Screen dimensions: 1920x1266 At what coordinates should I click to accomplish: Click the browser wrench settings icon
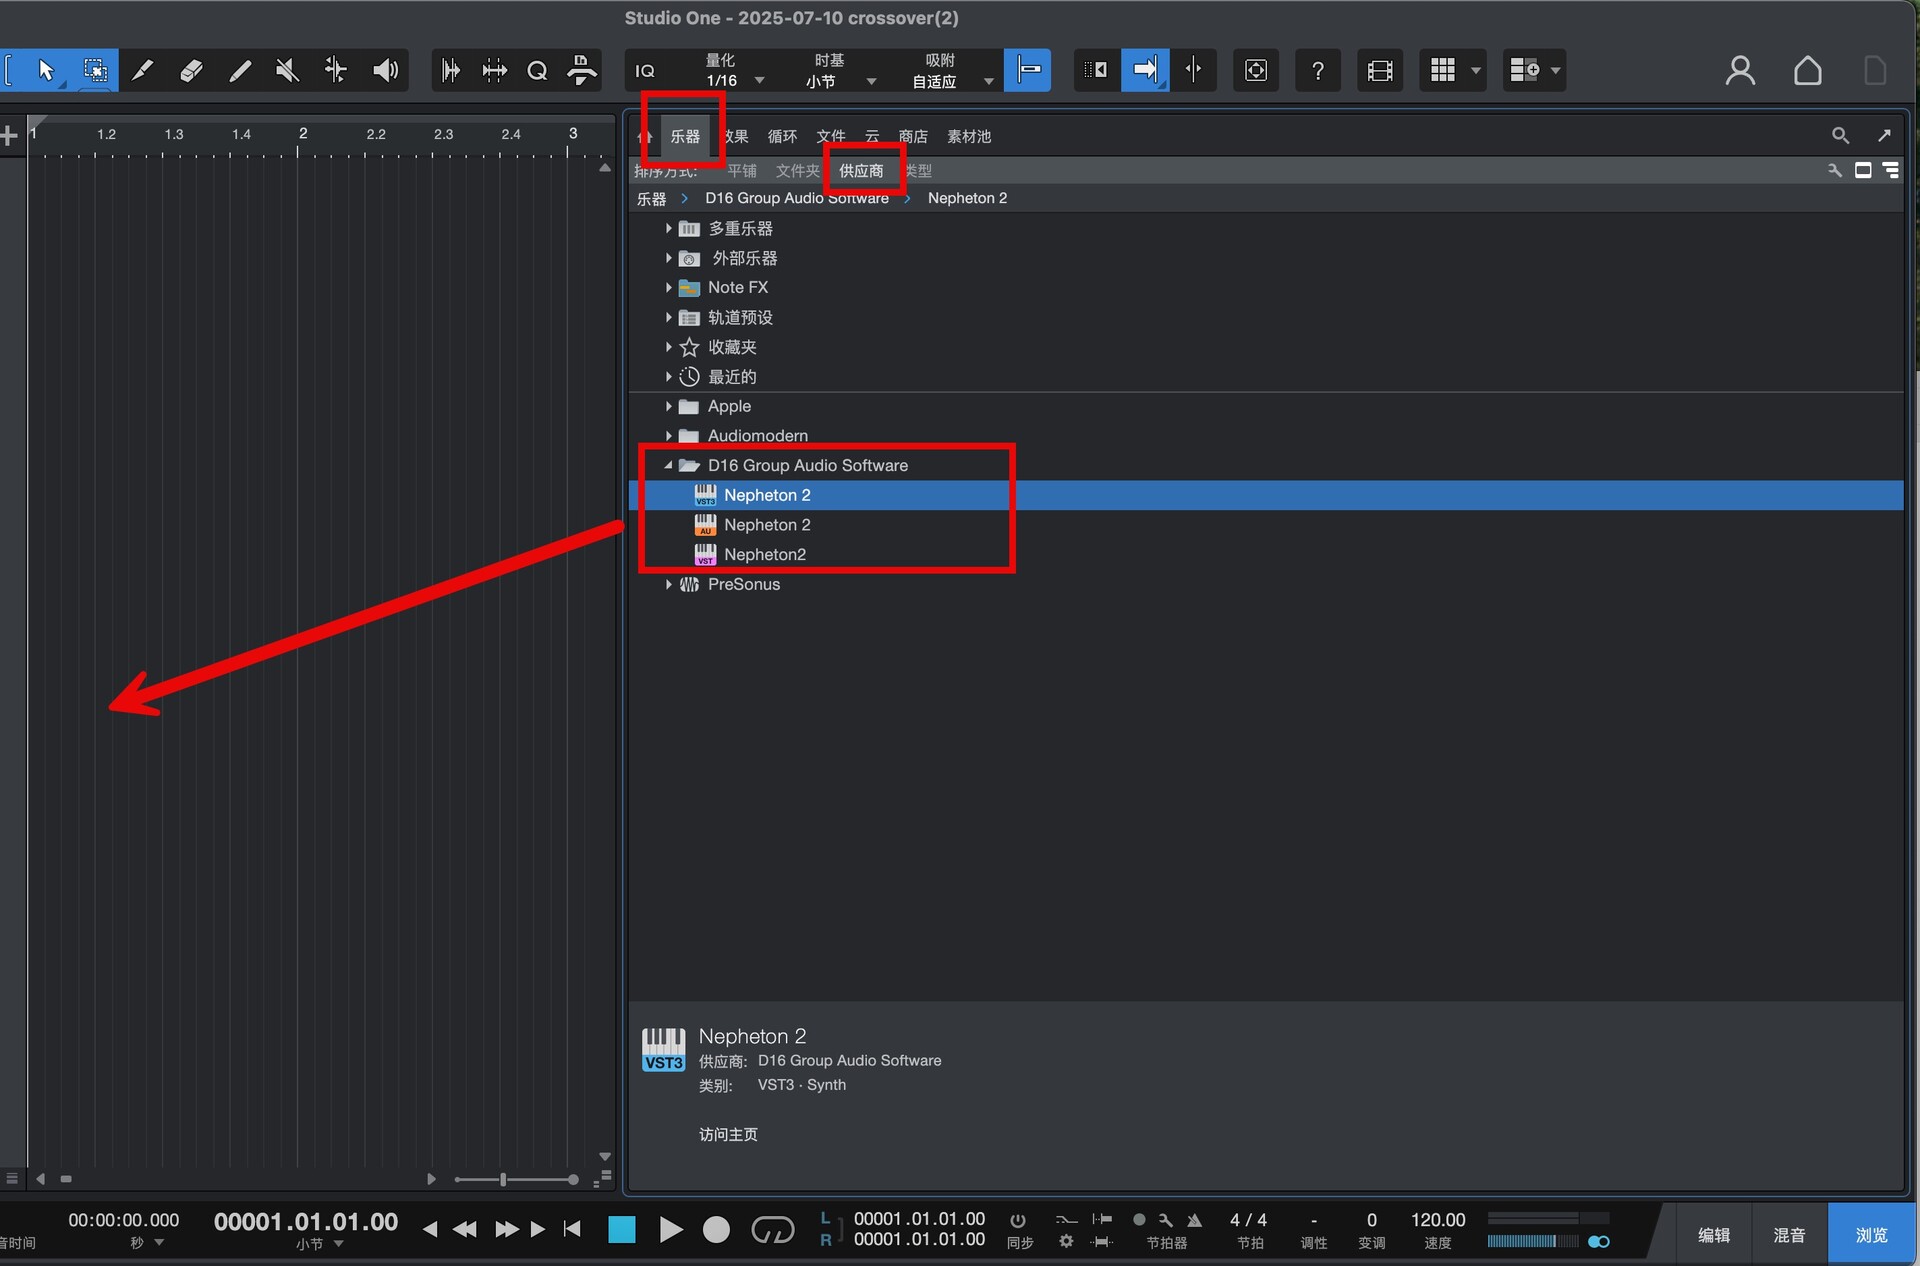tap(1835, 170)
